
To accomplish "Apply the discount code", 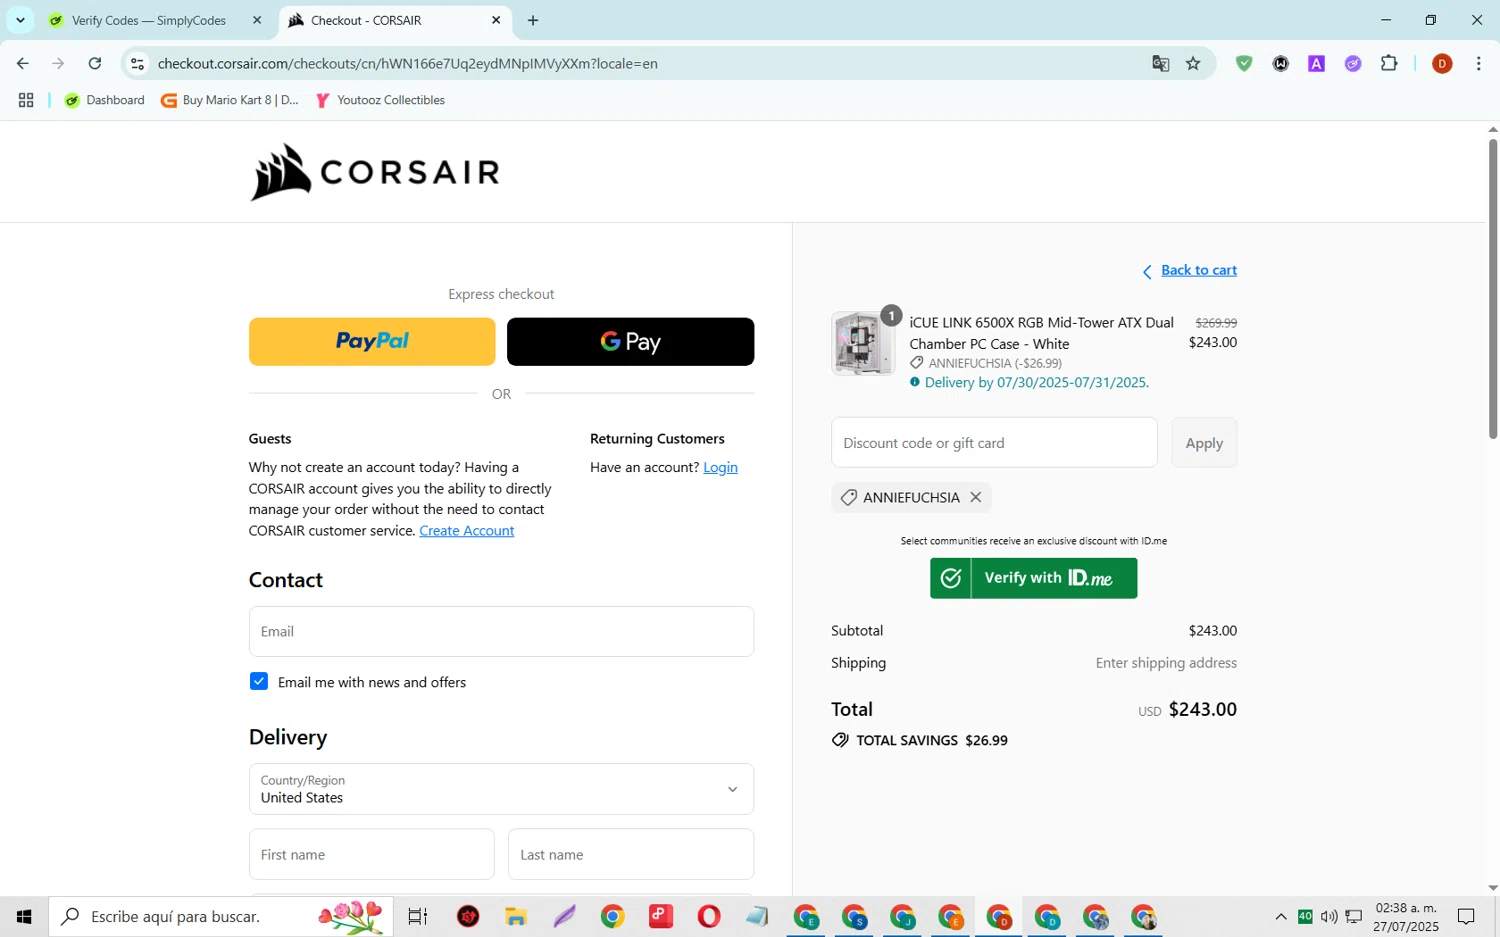I will click(x=1204, y=442).
